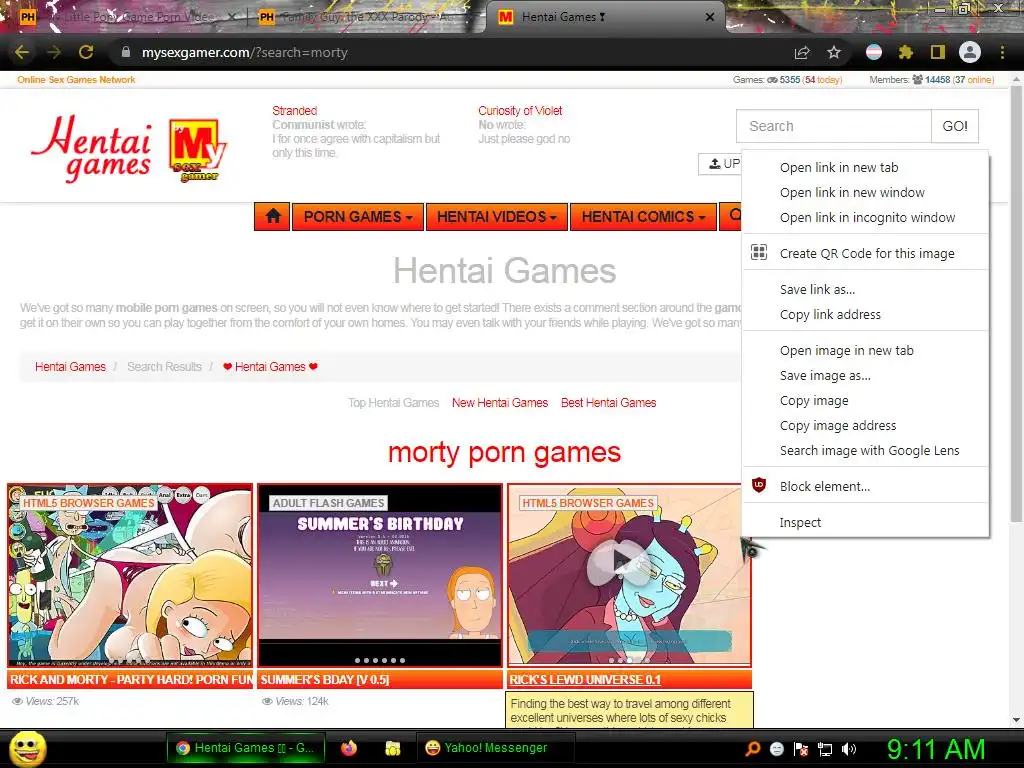Viewport: 1024px width, 768px height.
Task: Click the padlock site info icon
Action: pos(125,53)
